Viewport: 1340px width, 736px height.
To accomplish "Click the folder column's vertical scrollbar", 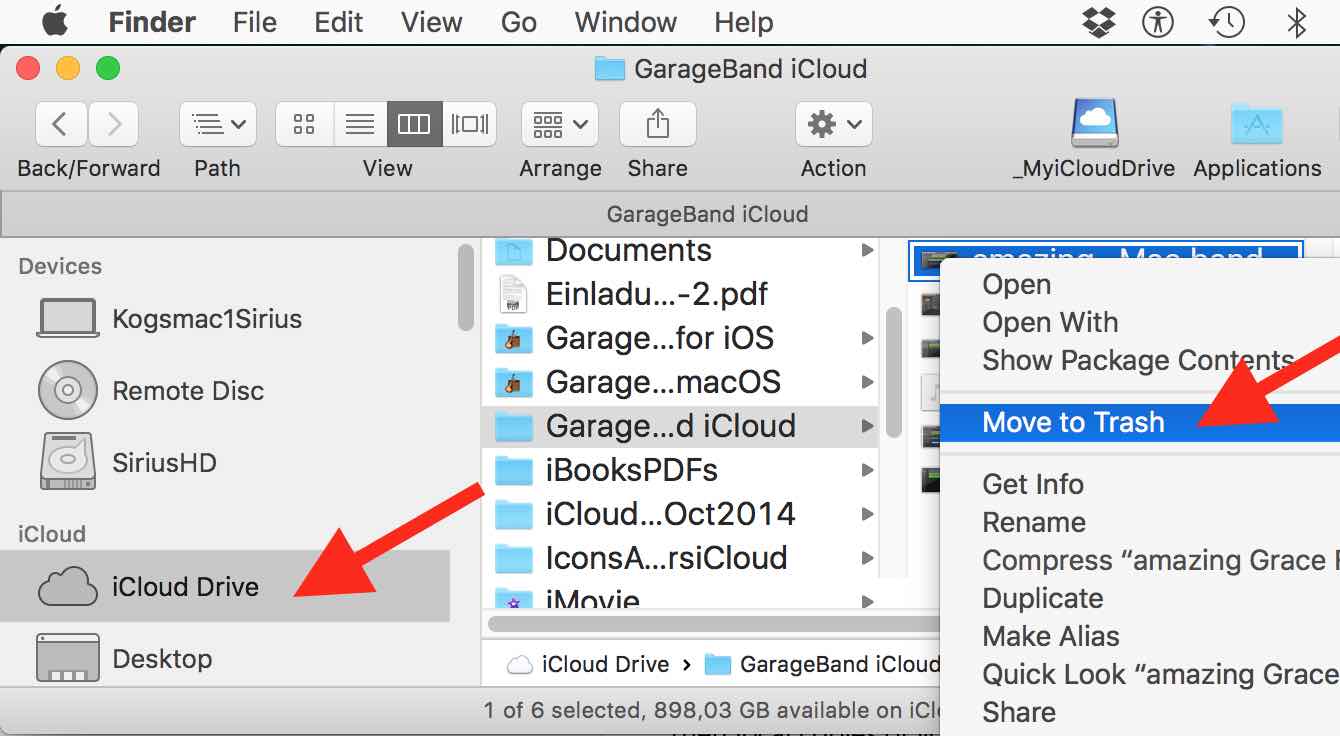I will (893, 375).
